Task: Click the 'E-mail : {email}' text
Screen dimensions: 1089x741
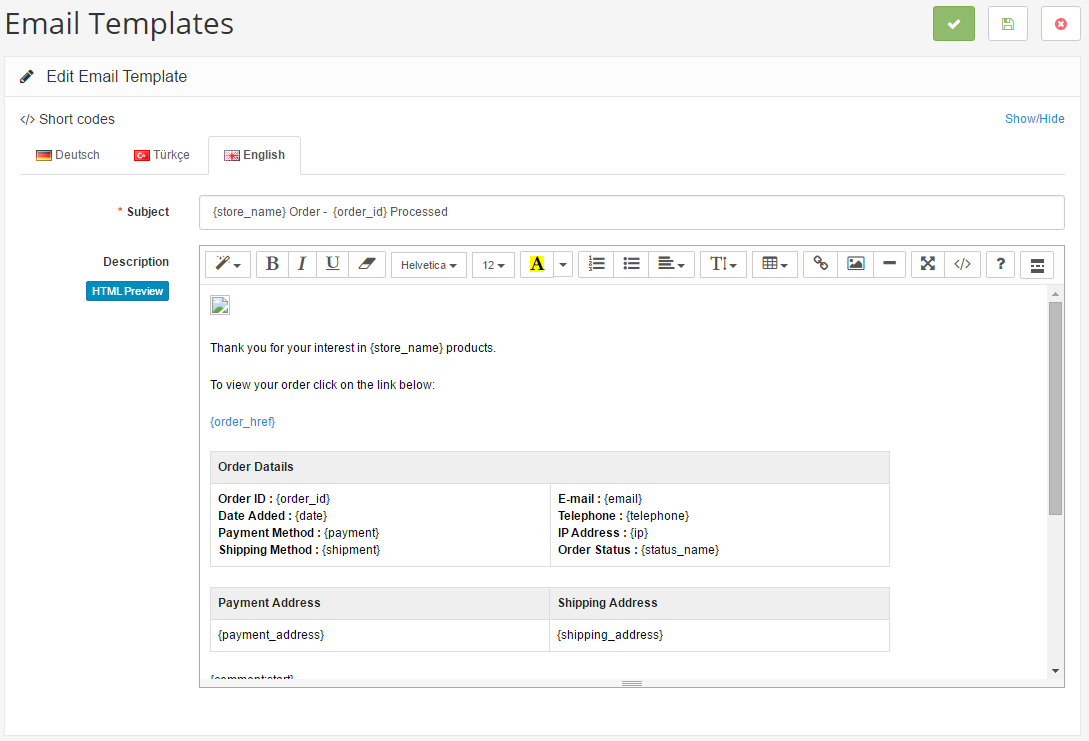Action: point(600,499)
